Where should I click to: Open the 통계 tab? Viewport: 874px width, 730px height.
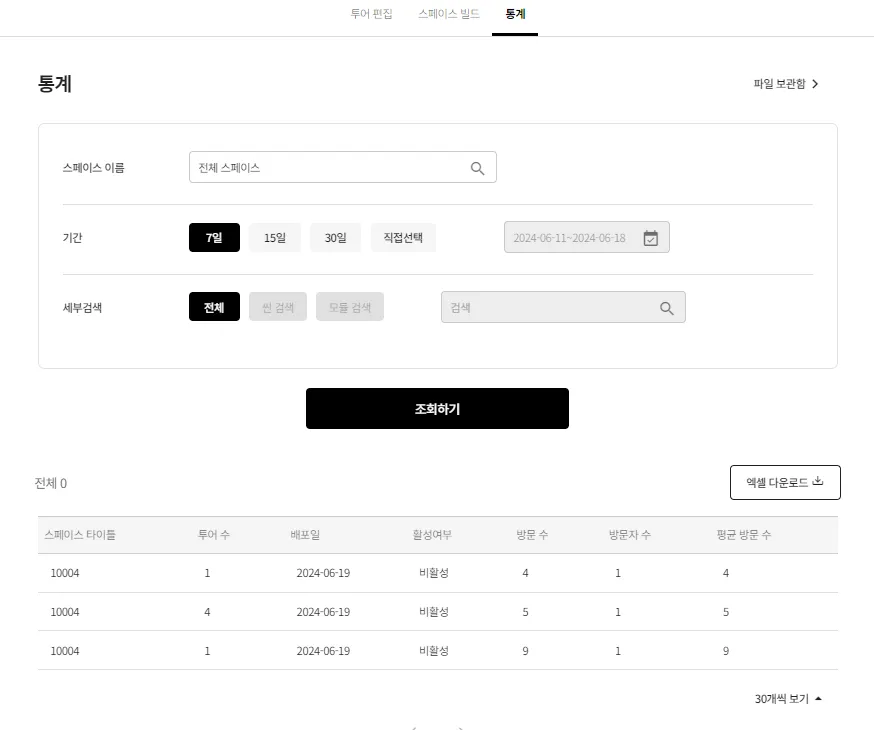515,14
